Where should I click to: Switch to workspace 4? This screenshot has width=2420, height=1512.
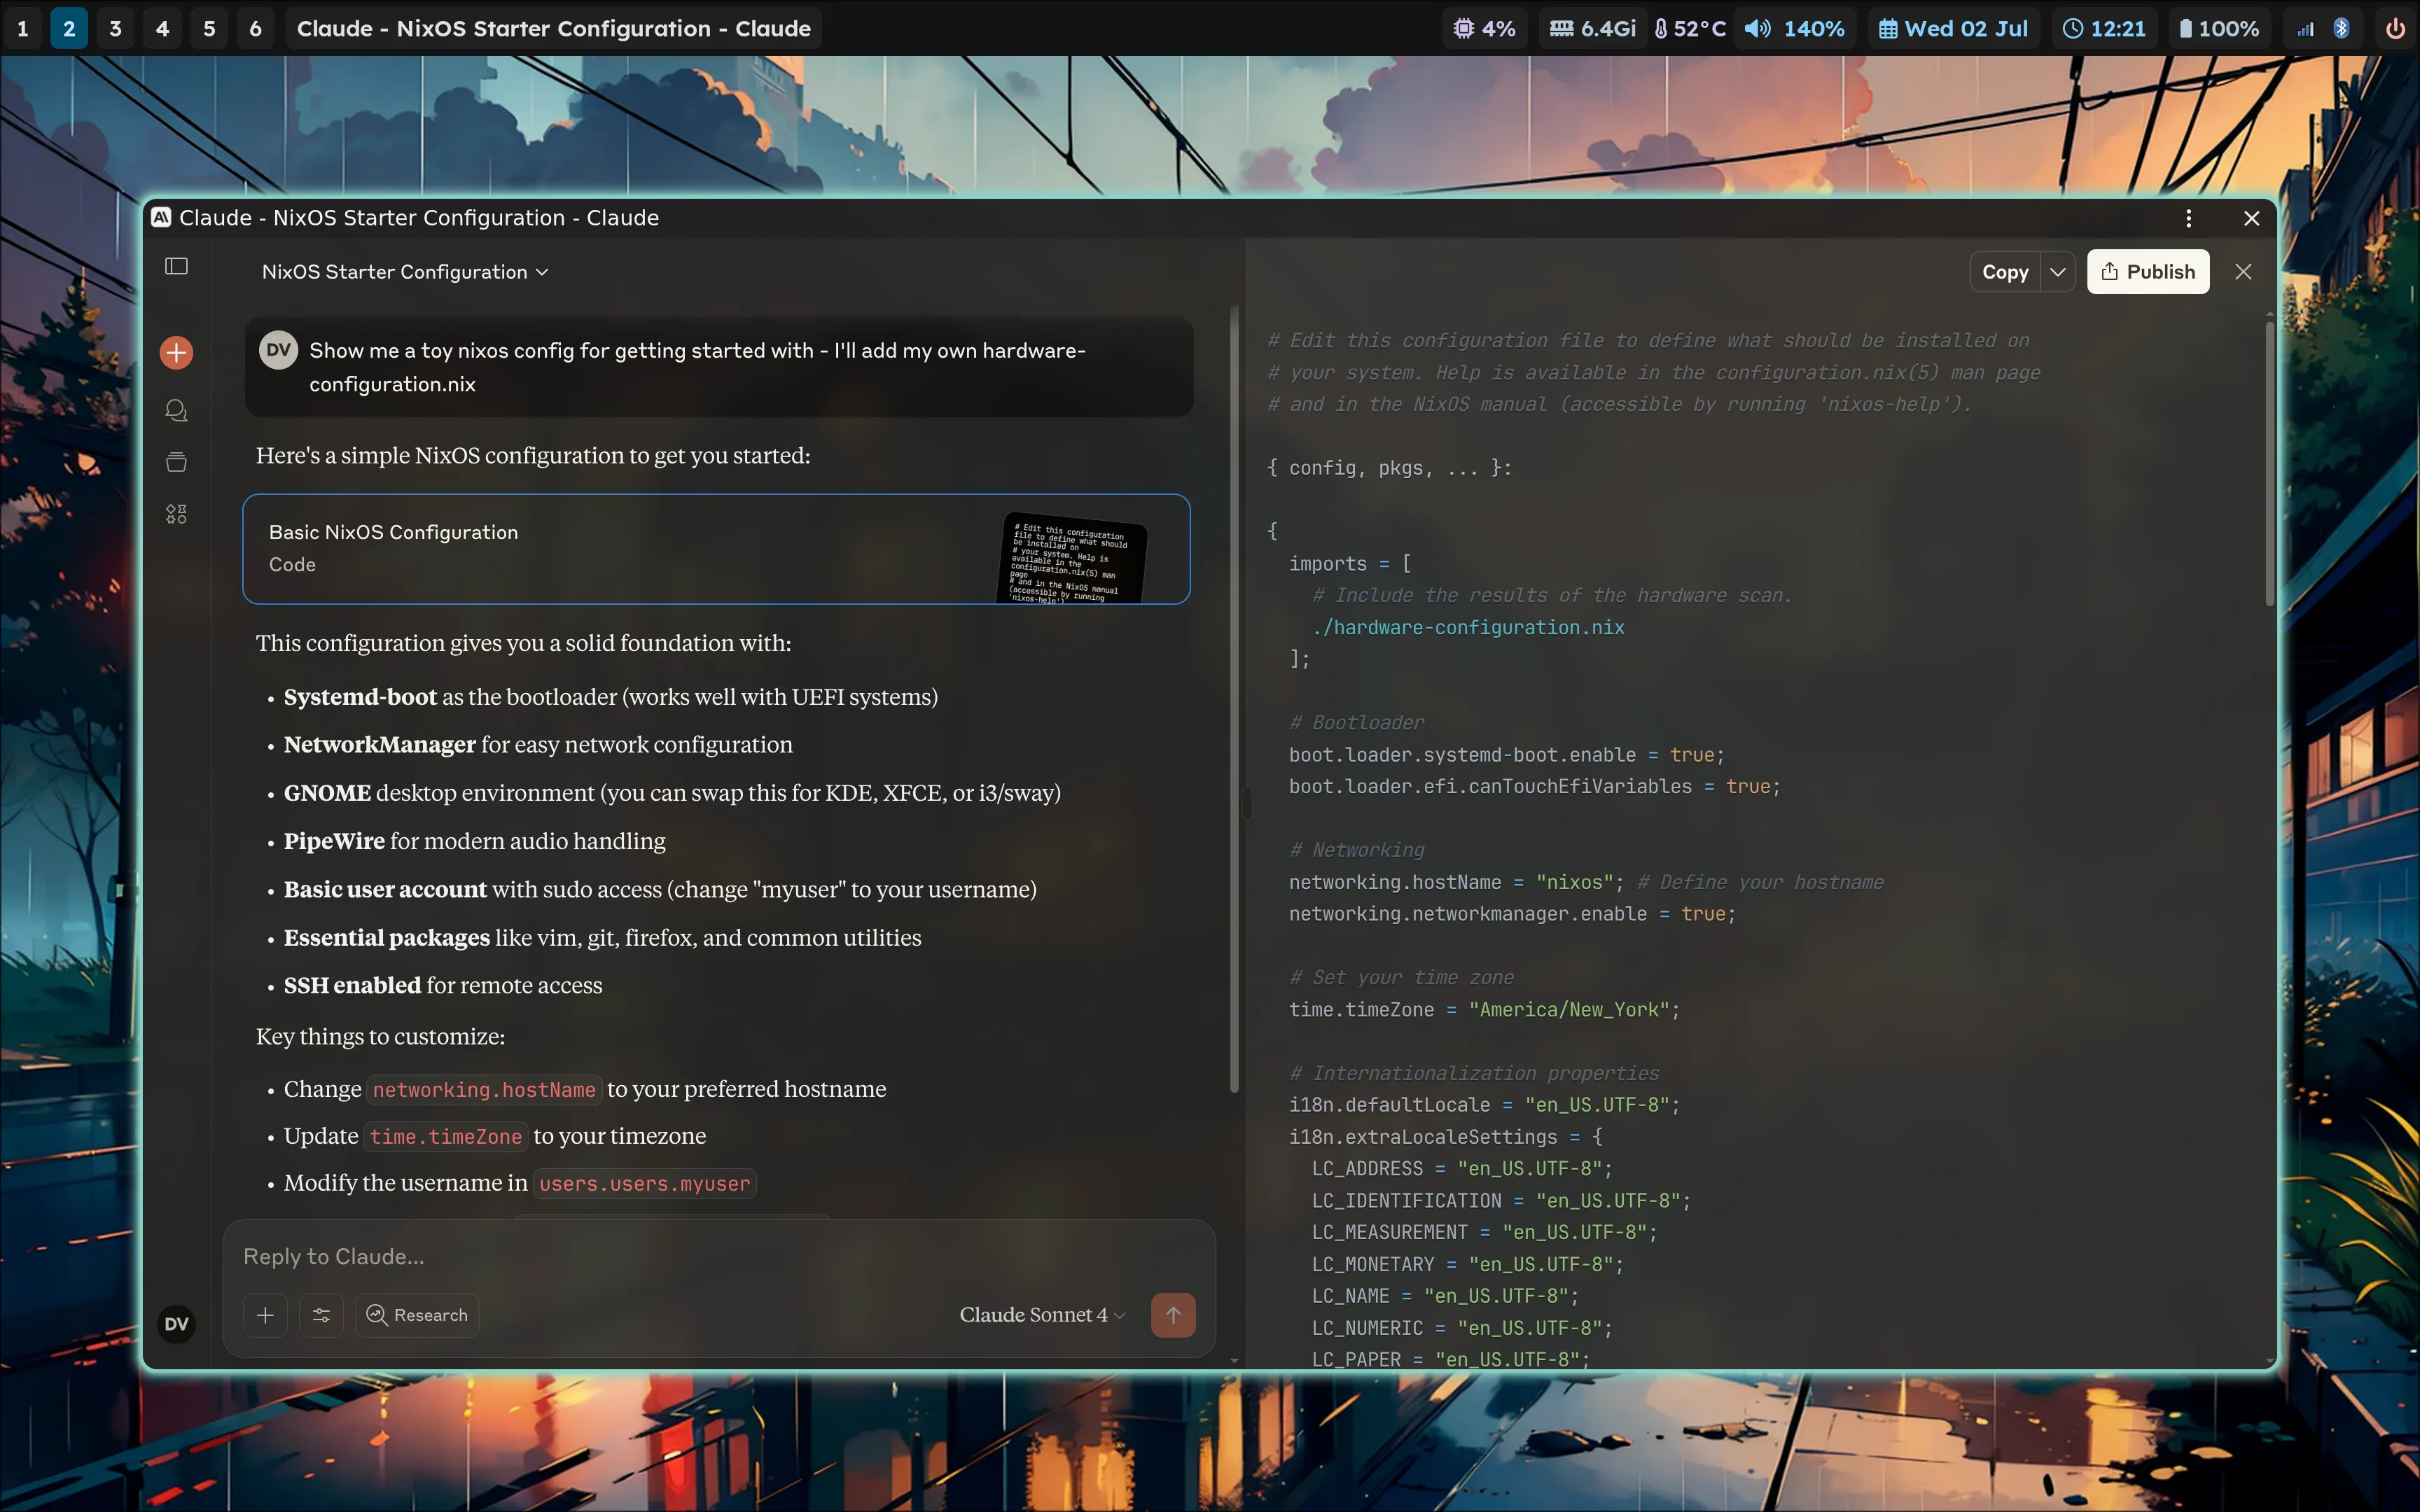pos(162,28)
